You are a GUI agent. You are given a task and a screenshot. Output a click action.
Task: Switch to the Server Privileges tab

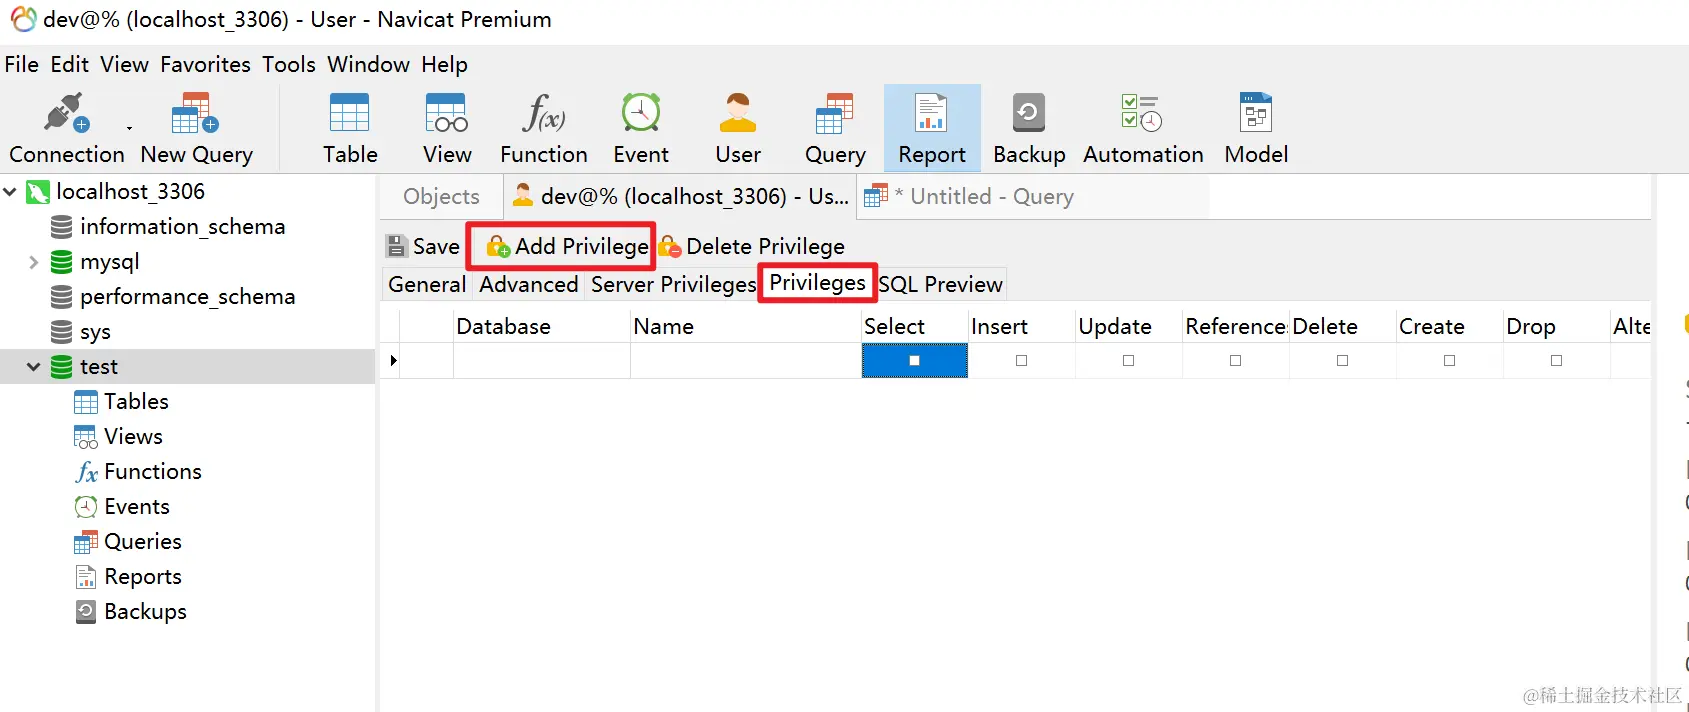[x=673, y=284]
